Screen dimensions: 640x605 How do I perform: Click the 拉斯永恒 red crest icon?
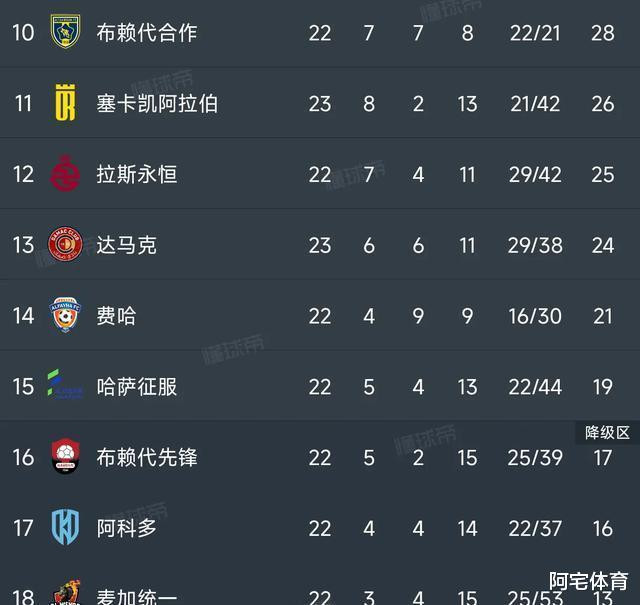[65, 173]
